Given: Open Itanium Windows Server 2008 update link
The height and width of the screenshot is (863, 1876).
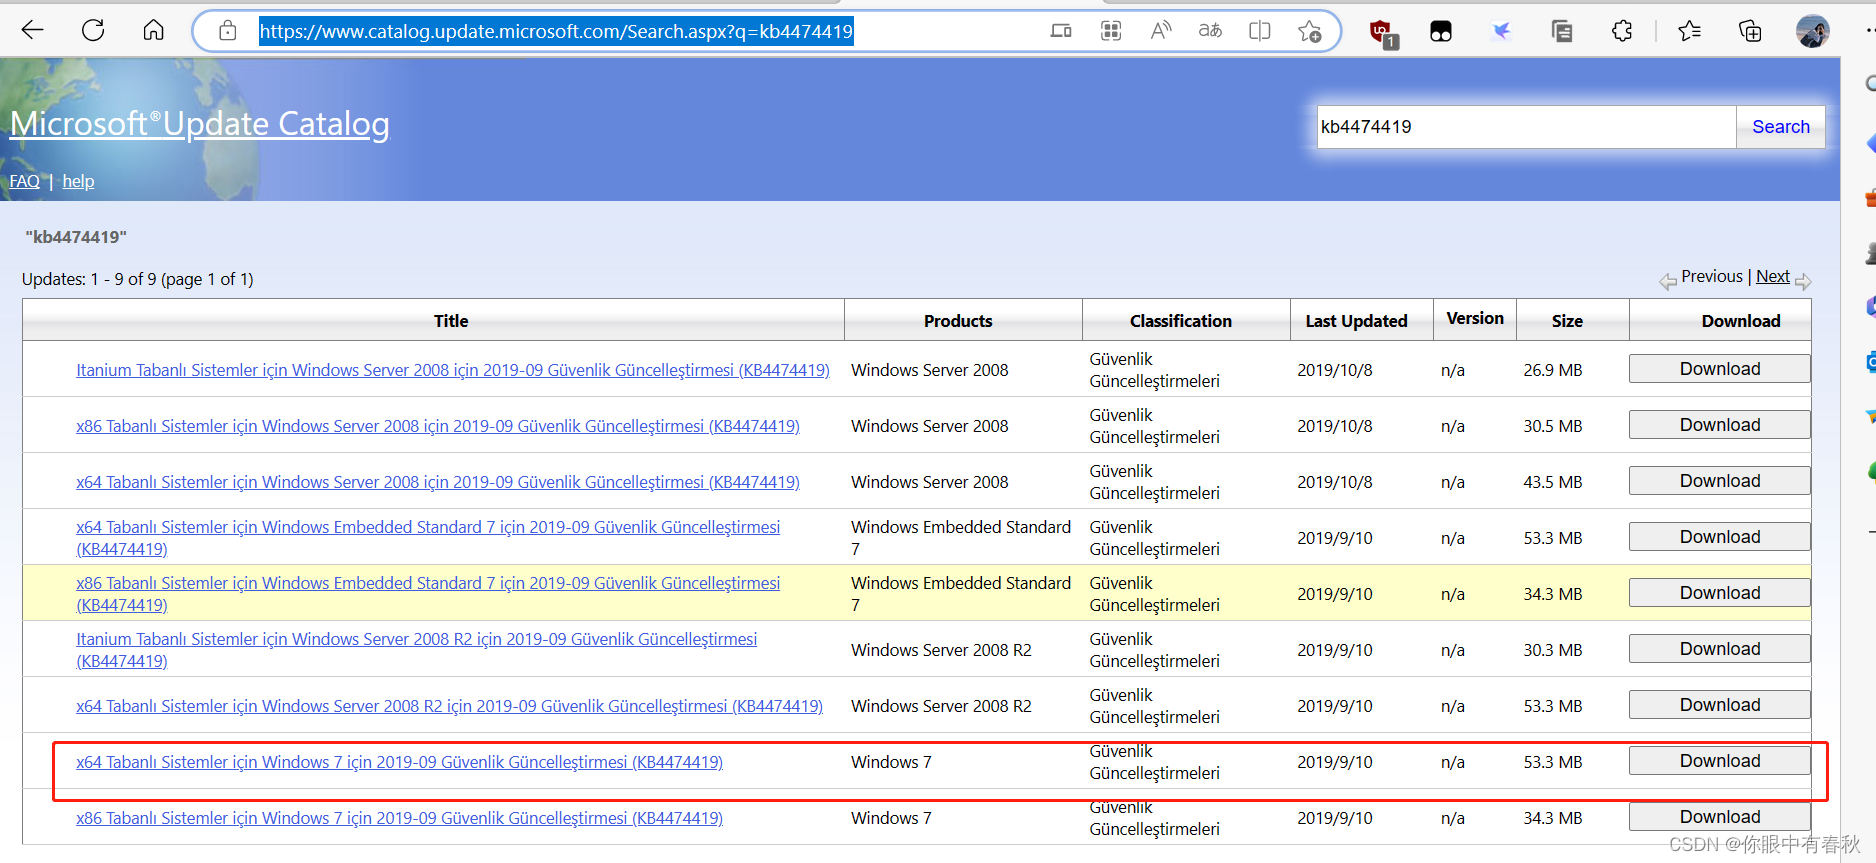Looking at the screenshot, I should tap(453, 370).
